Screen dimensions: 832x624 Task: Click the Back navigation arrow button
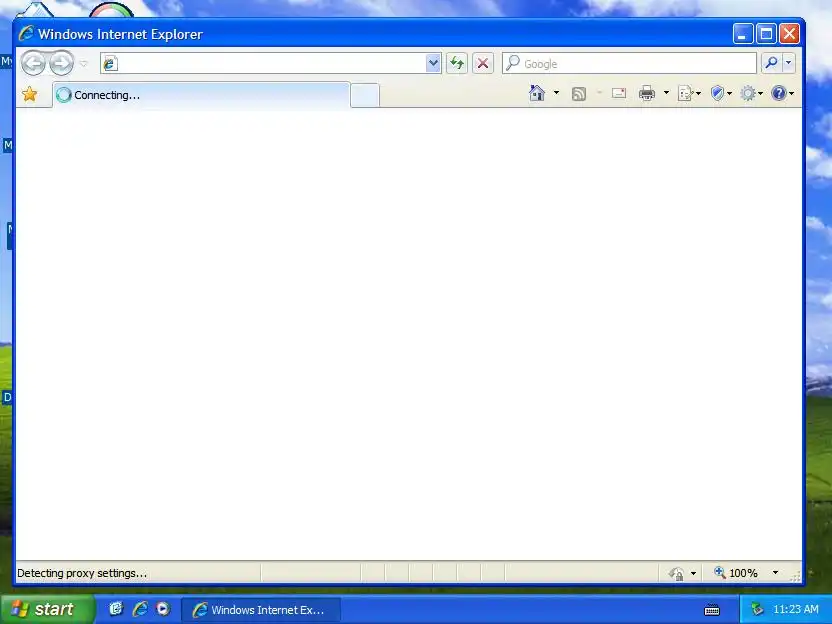(x=33, y=64)
